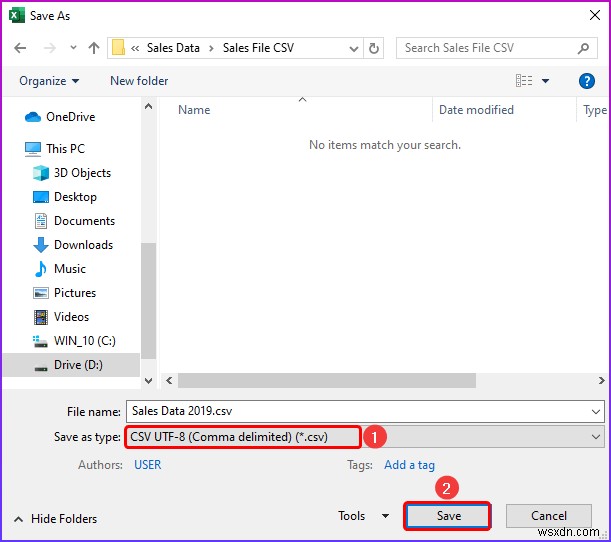Image resolution: width=611 pixels, height=542 pixels.
Task: Click the Save button
Action: (x=448, y=516)
